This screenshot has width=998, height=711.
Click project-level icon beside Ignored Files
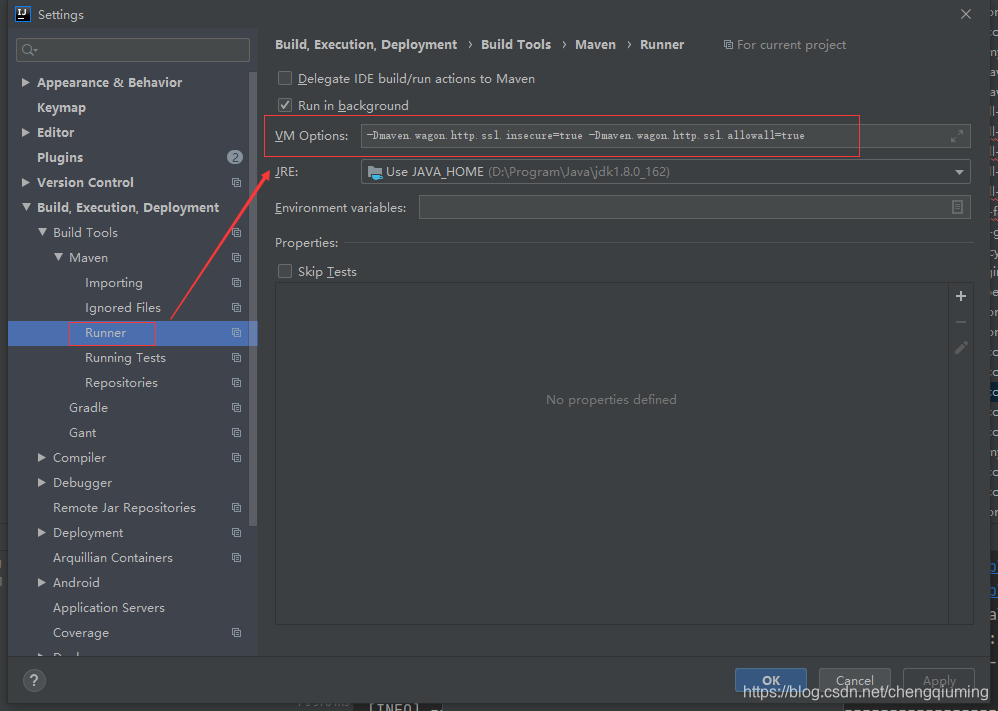[237, 307]
